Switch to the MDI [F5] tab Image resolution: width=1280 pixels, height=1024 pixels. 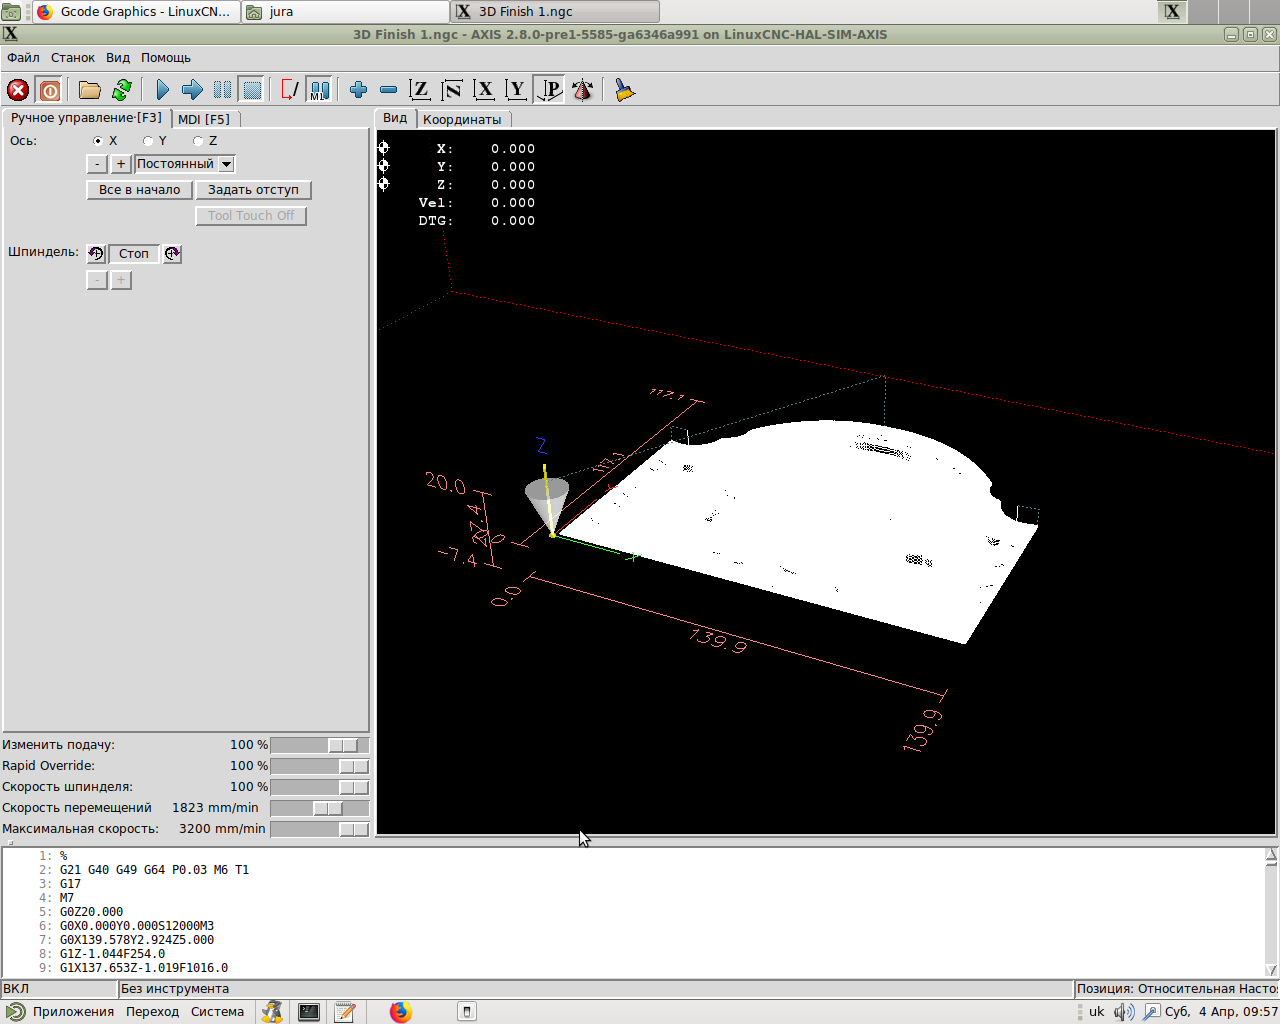tap(204, 119)
